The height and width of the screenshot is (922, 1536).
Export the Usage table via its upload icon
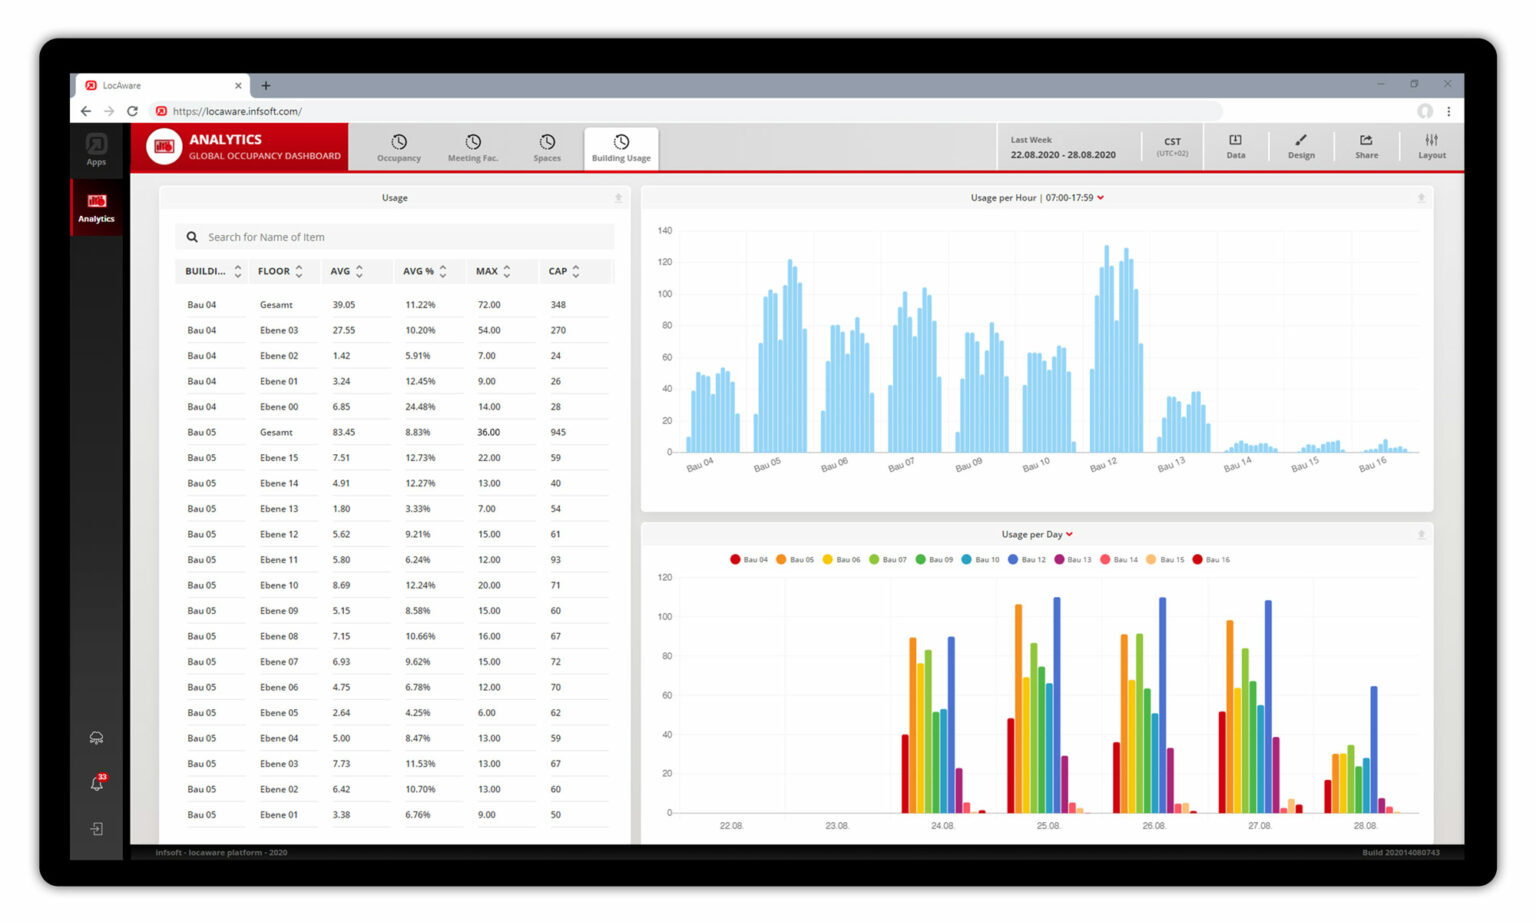pos(618,197)
